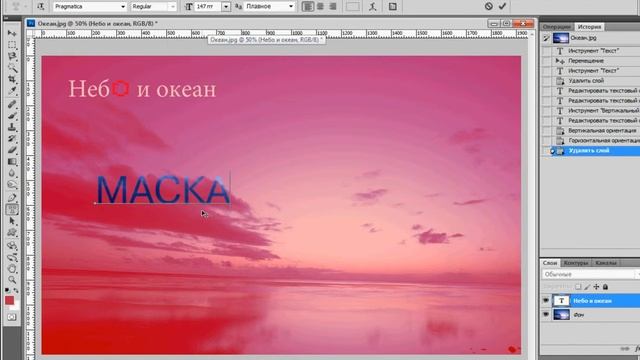Open the text color swatch in options bar
This screenshot has height=360, width=640.
353,7
